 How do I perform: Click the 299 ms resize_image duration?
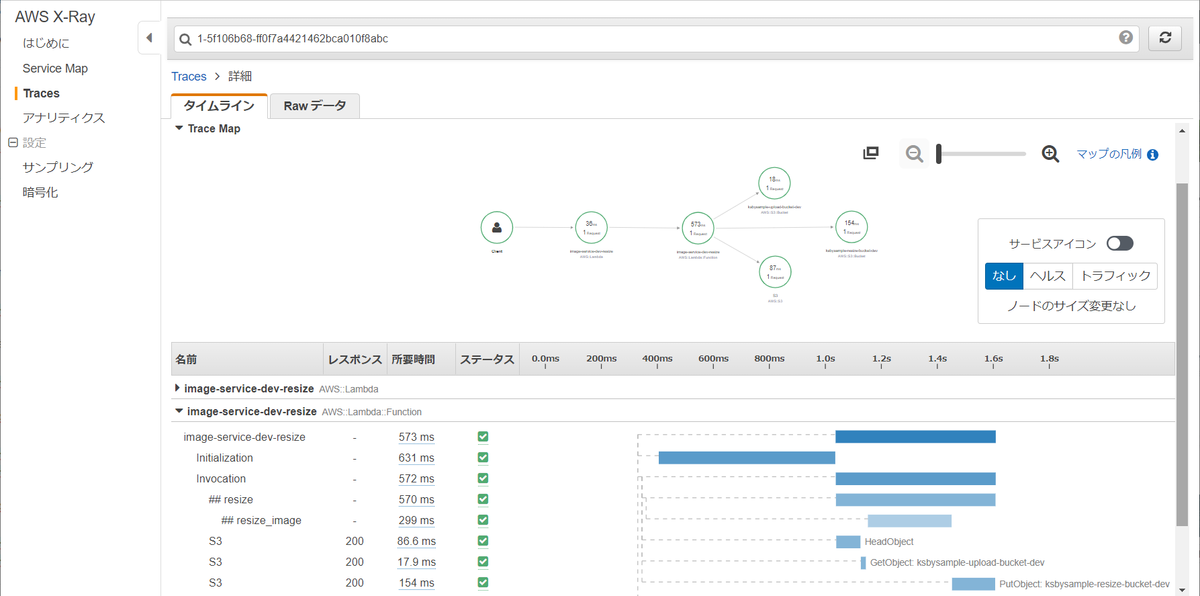coord(416,521)
